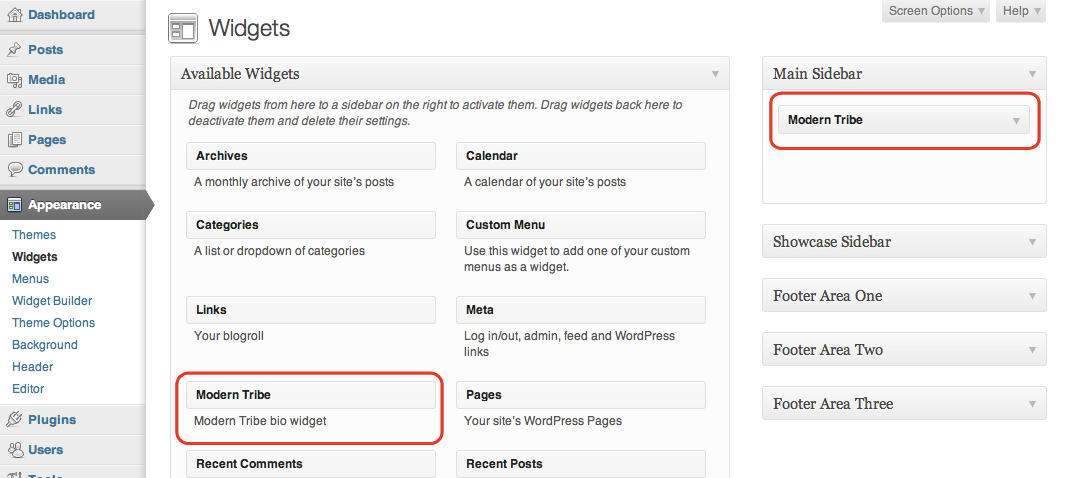This screenshot has height=478, width=1070.
Task: Go to Widget Builder in Appearance menu
Action: point(52,301)
